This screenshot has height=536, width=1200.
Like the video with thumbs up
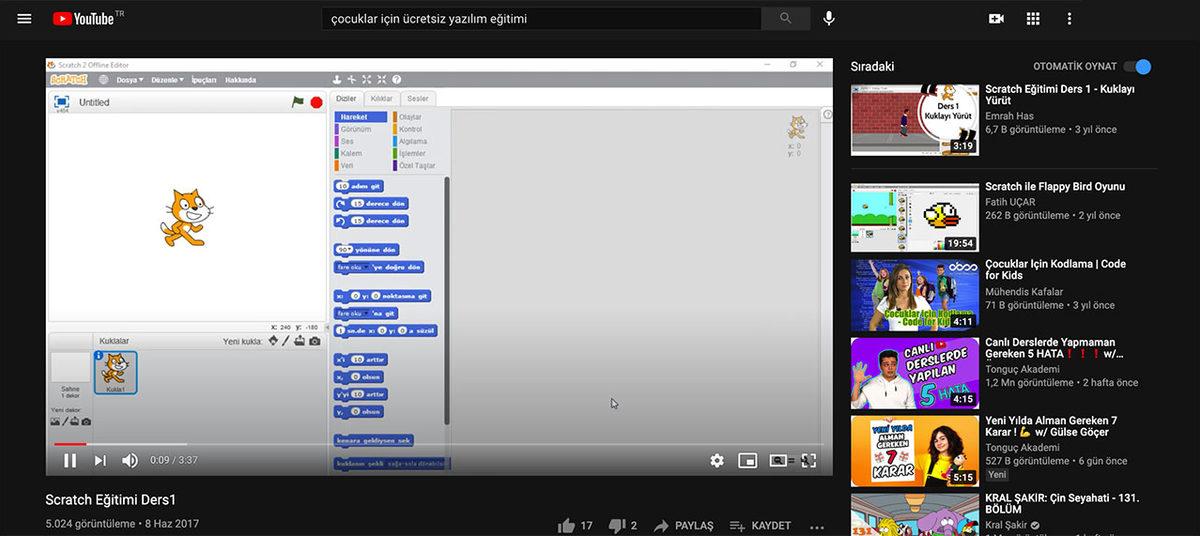(567, 525)
